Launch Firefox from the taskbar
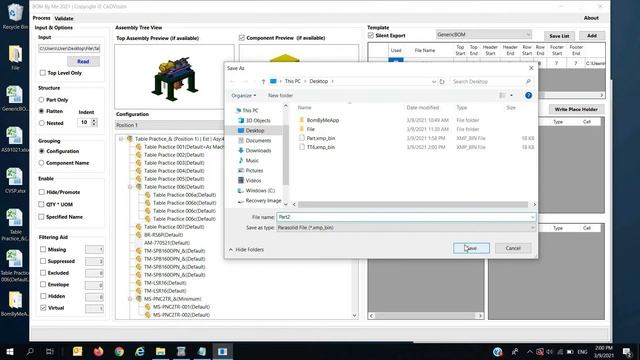640x360 pixels. [98, 351]
